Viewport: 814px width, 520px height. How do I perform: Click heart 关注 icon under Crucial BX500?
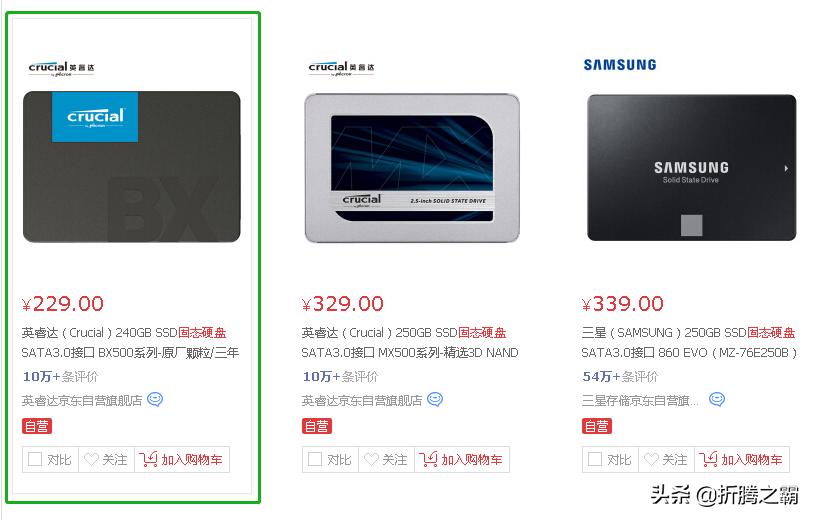[91, 459]
